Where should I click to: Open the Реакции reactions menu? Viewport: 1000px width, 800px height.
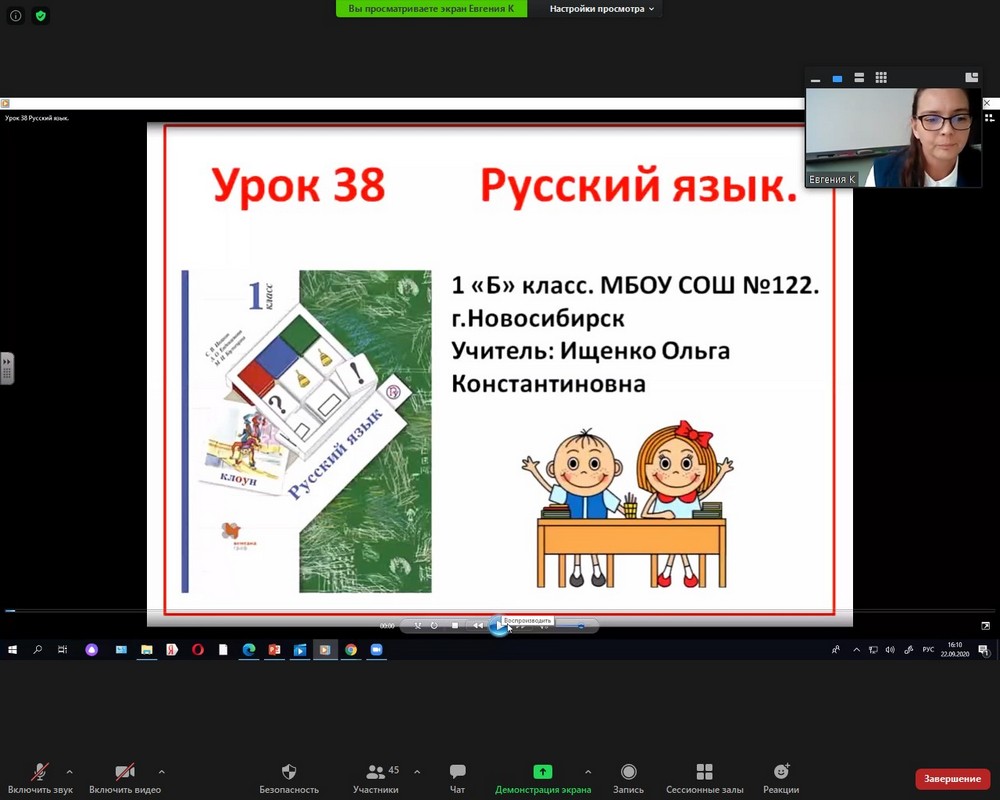781,777
